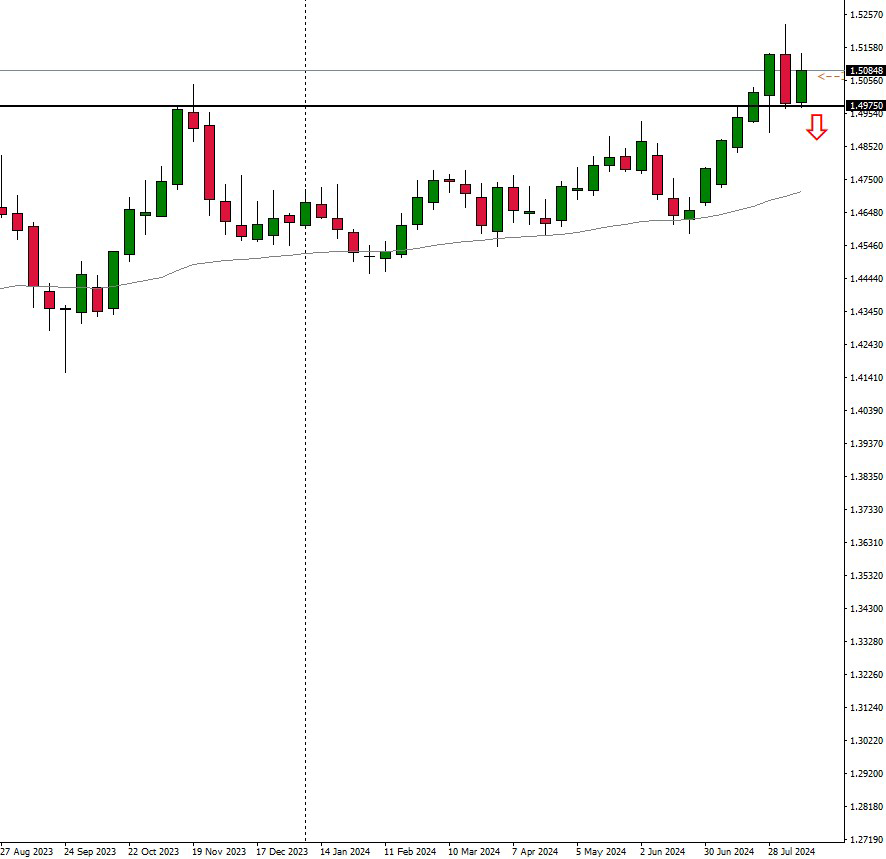The height and width of the screenshot is (859, 886).
Task: Click the 5 May 2024 date label
Action: click(600, 852)
